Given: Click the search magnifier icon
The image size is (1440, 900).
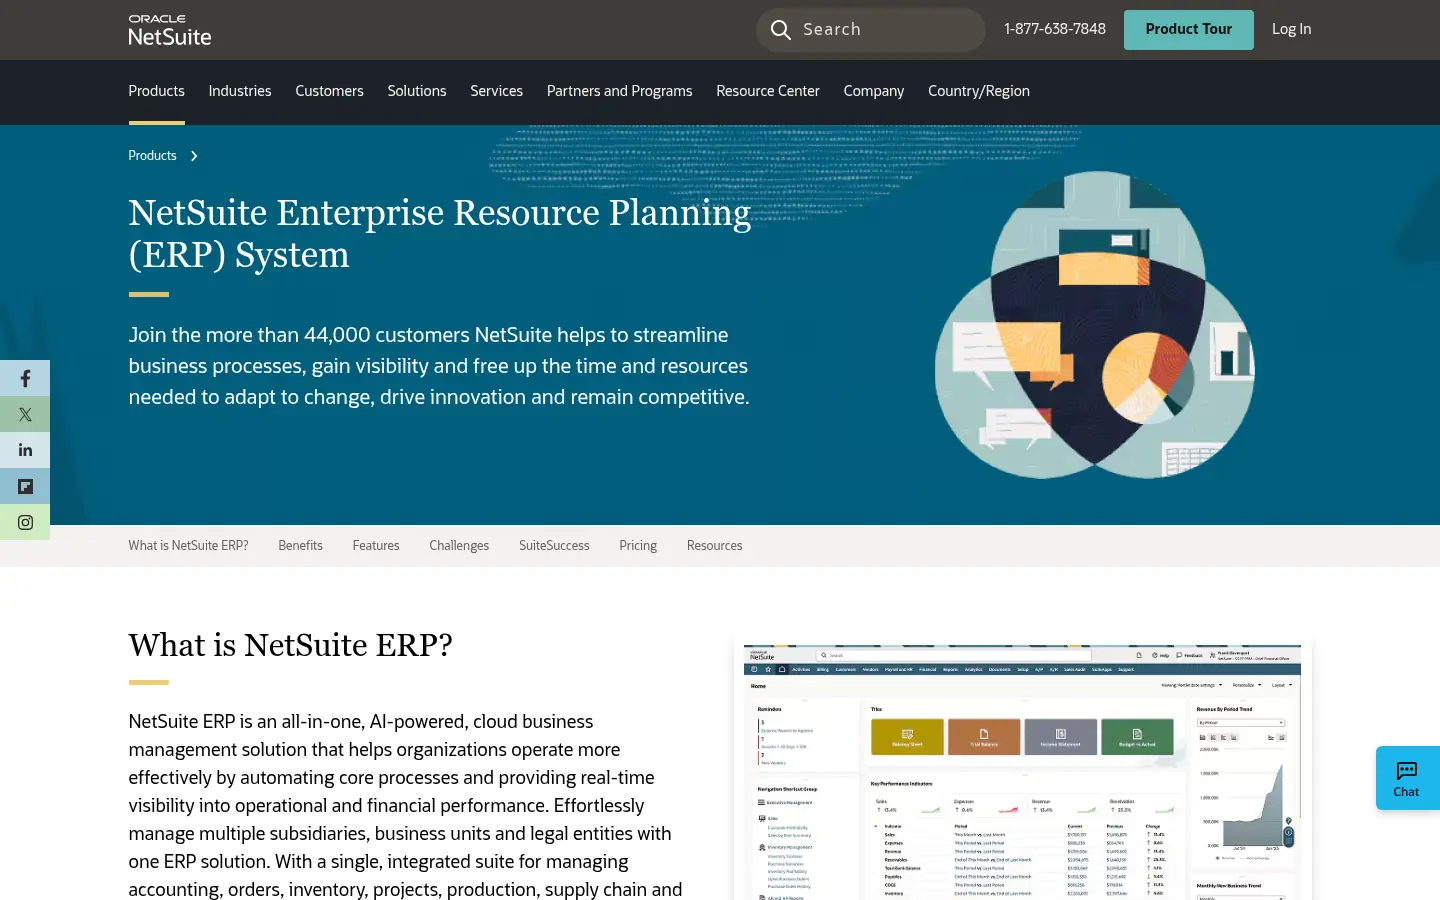Looking at the screenshot, I should click(x=781, y=30).
